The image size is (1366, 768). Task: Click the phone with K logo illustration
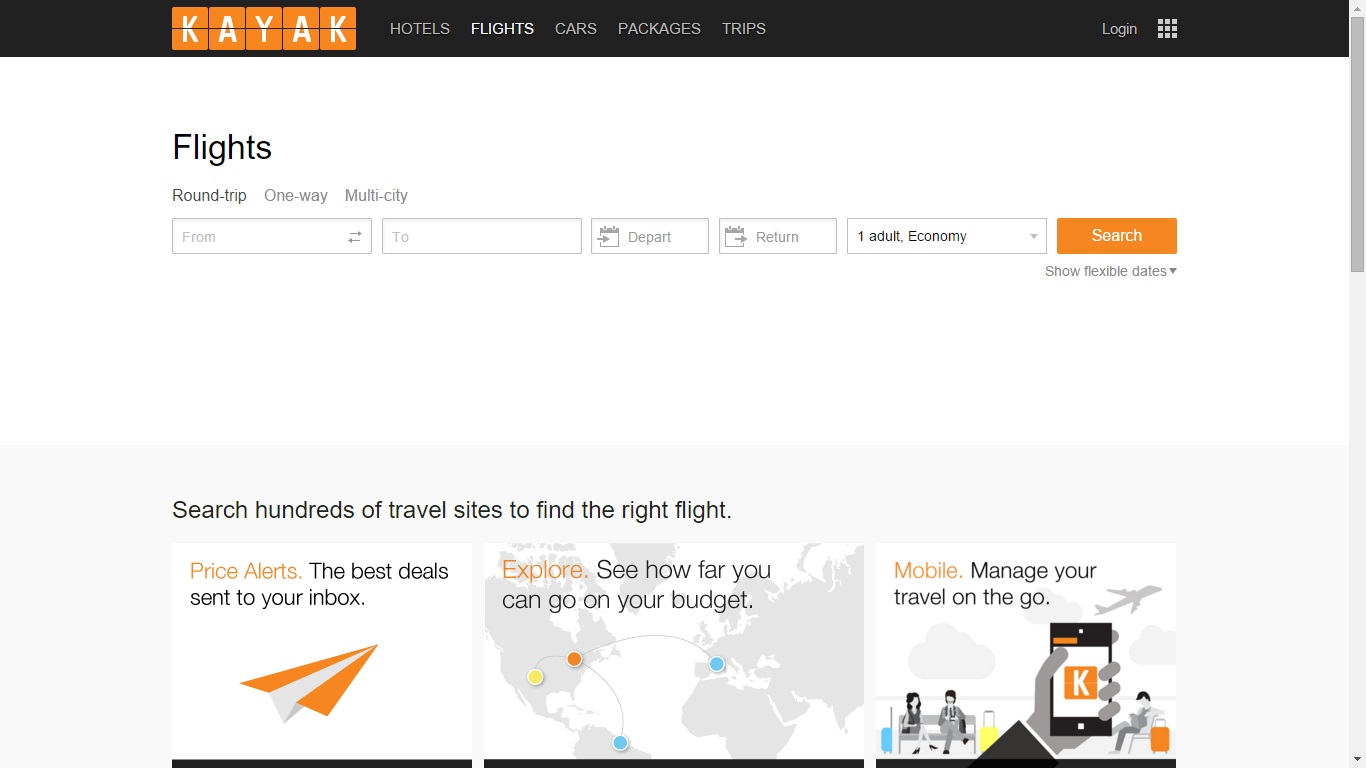tap(1080, 682)
